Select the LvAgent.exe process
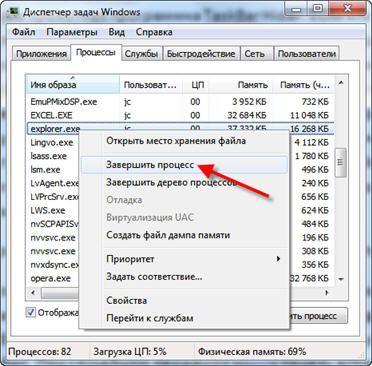The image size is (372, 366). 54,183
